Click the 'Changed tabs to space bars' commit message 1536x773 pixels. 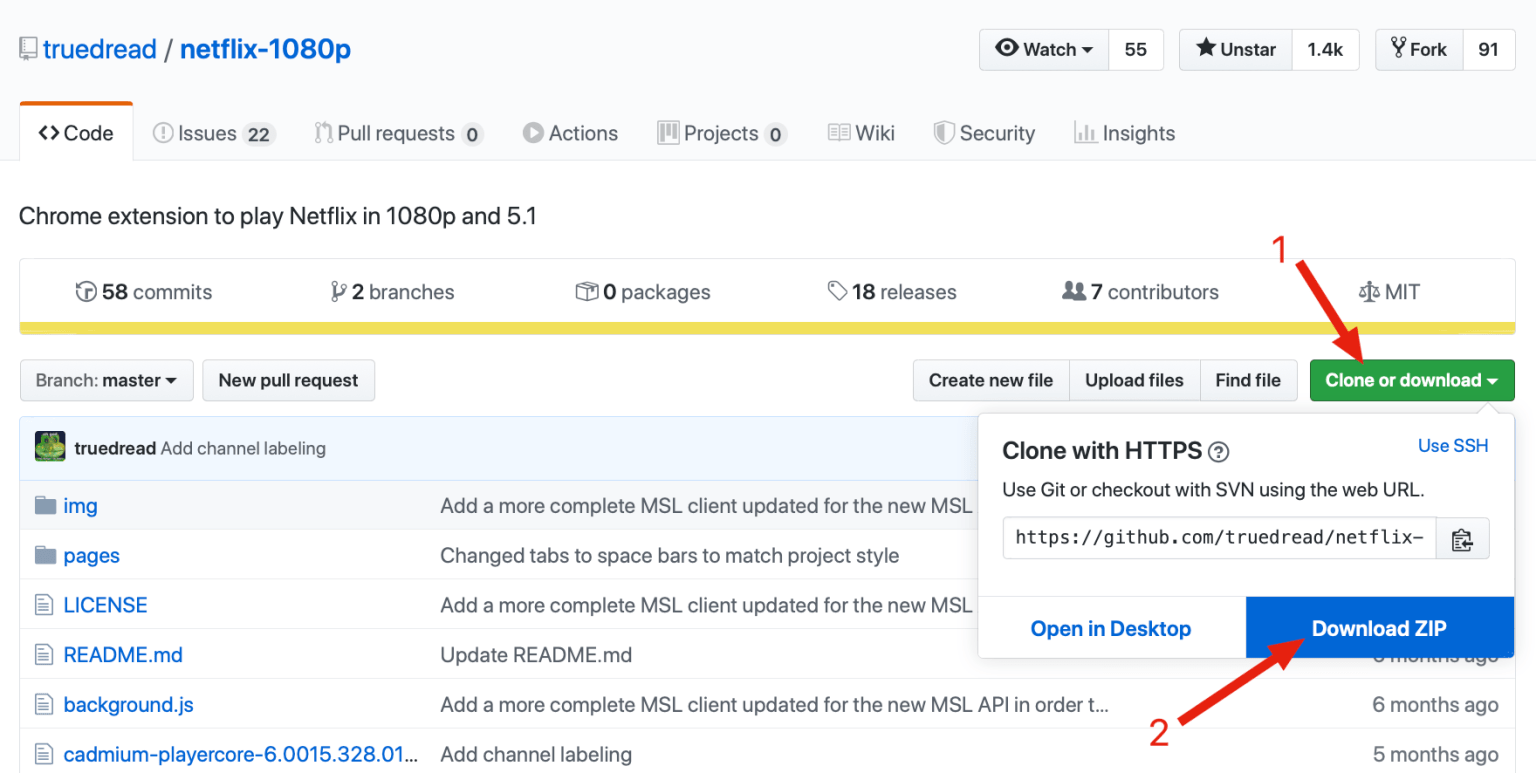(x=669, y=555)
